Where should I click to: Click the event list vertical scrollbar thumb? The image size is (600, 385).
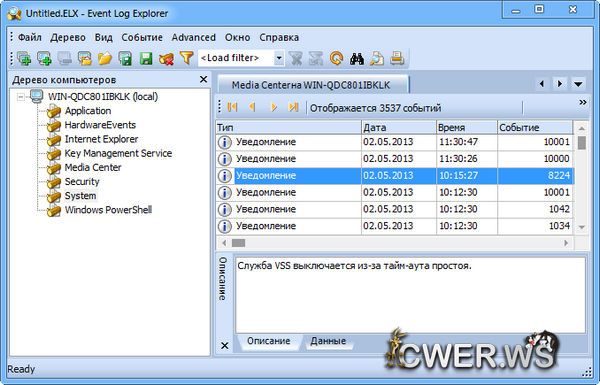pos(582,143)
